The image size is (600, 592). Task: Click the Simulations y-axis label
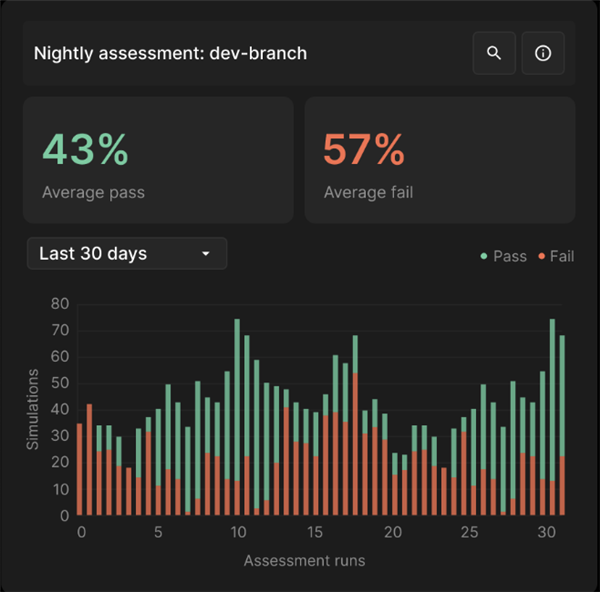click(33, 409)
